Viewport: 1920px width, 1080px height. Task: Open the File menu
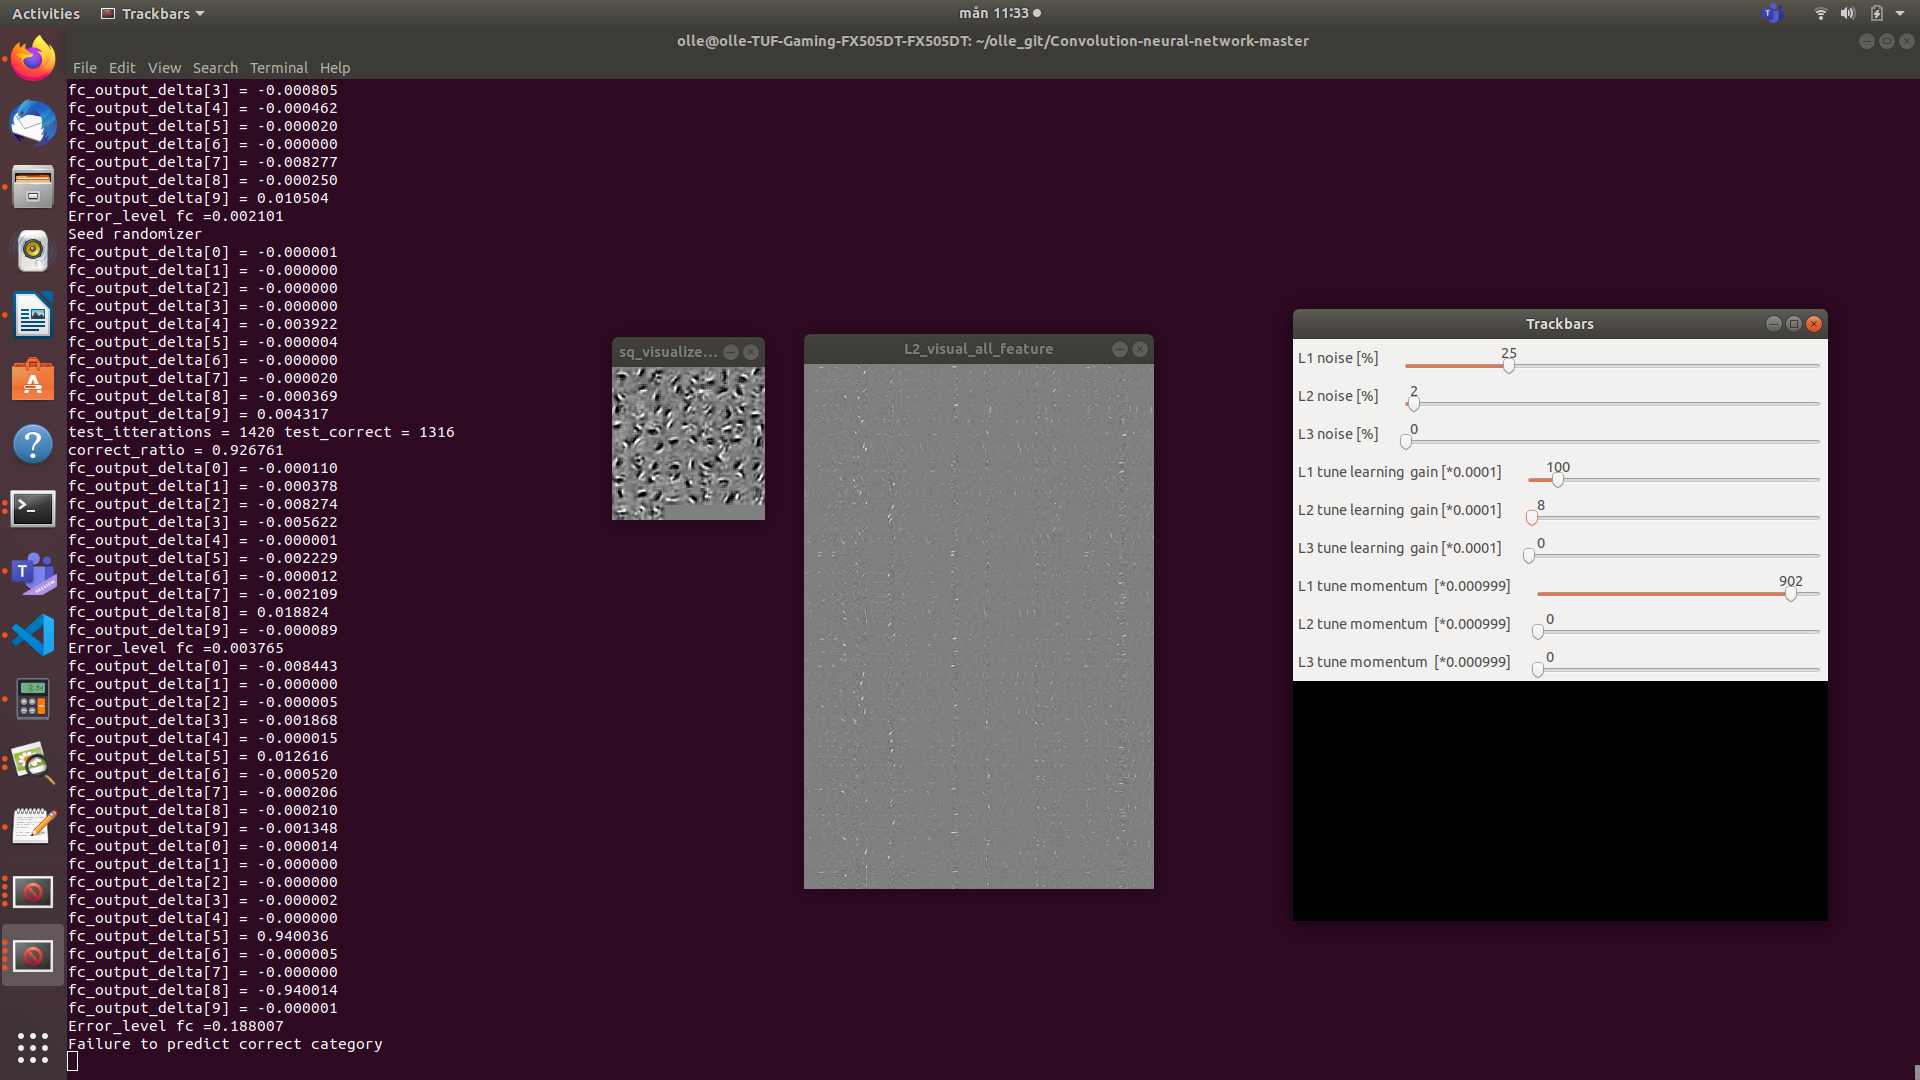click(x=84, y=68)
